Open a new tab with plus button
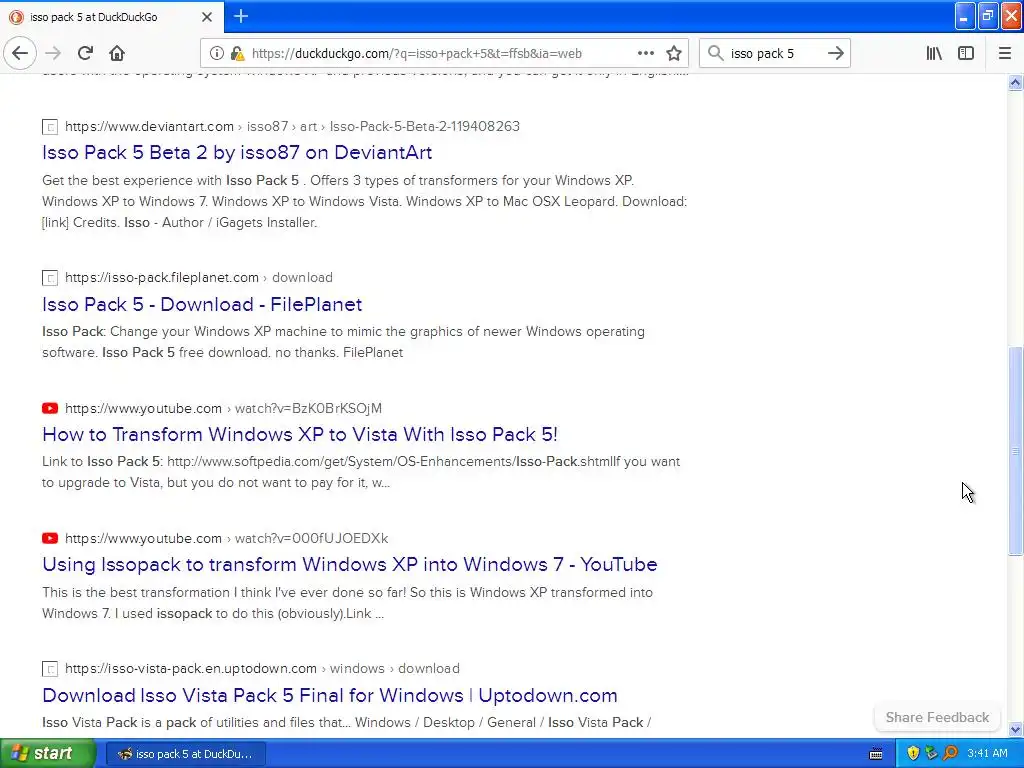The image size is (1024, 768). click(241, 16)
